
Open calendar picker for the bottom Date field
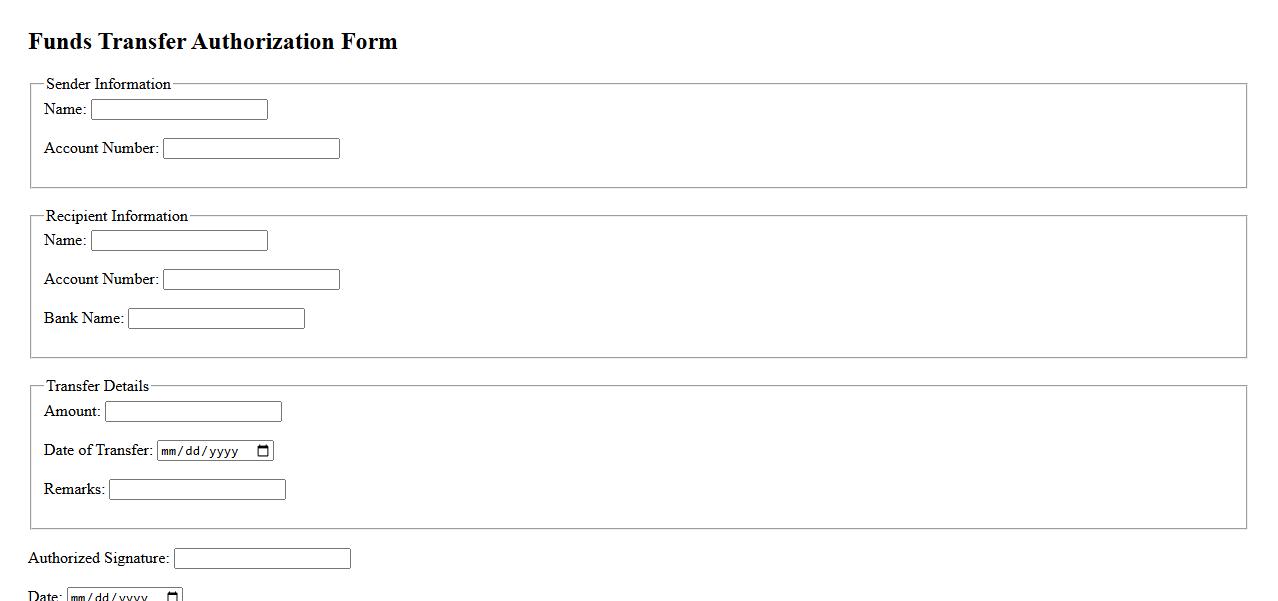172,596
